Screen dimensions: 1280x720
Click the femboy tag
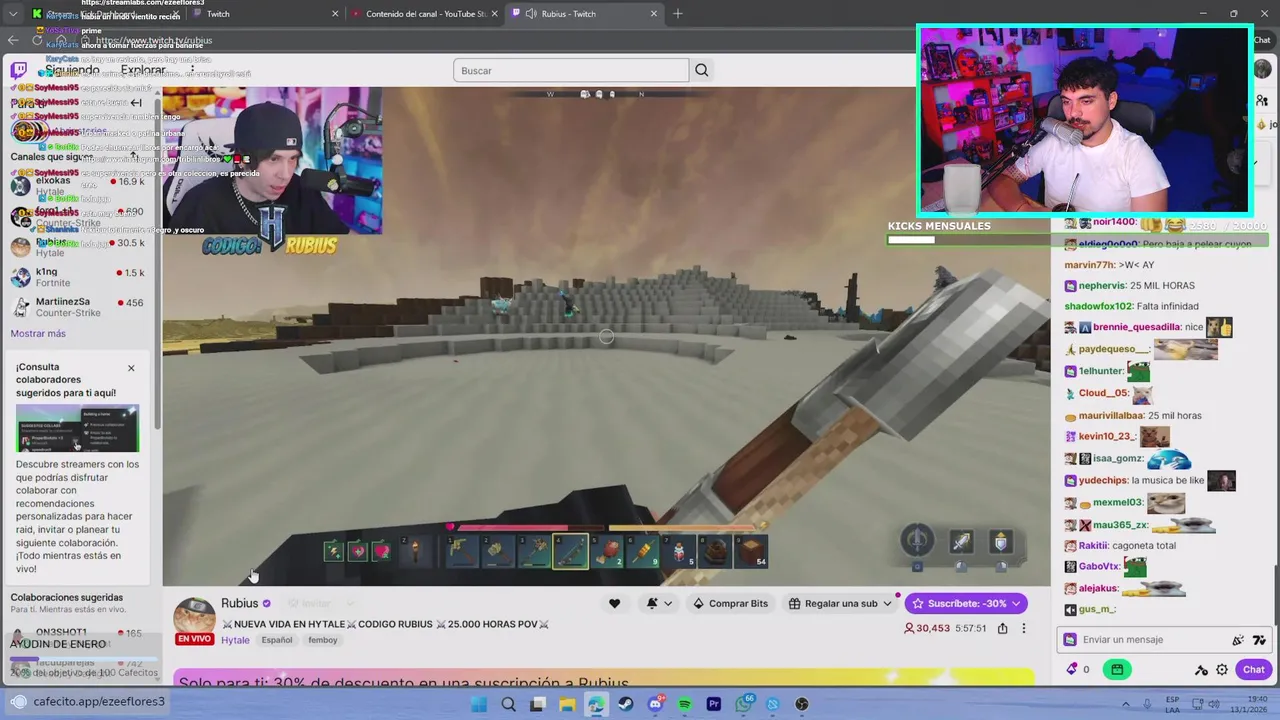pos(323,640)
